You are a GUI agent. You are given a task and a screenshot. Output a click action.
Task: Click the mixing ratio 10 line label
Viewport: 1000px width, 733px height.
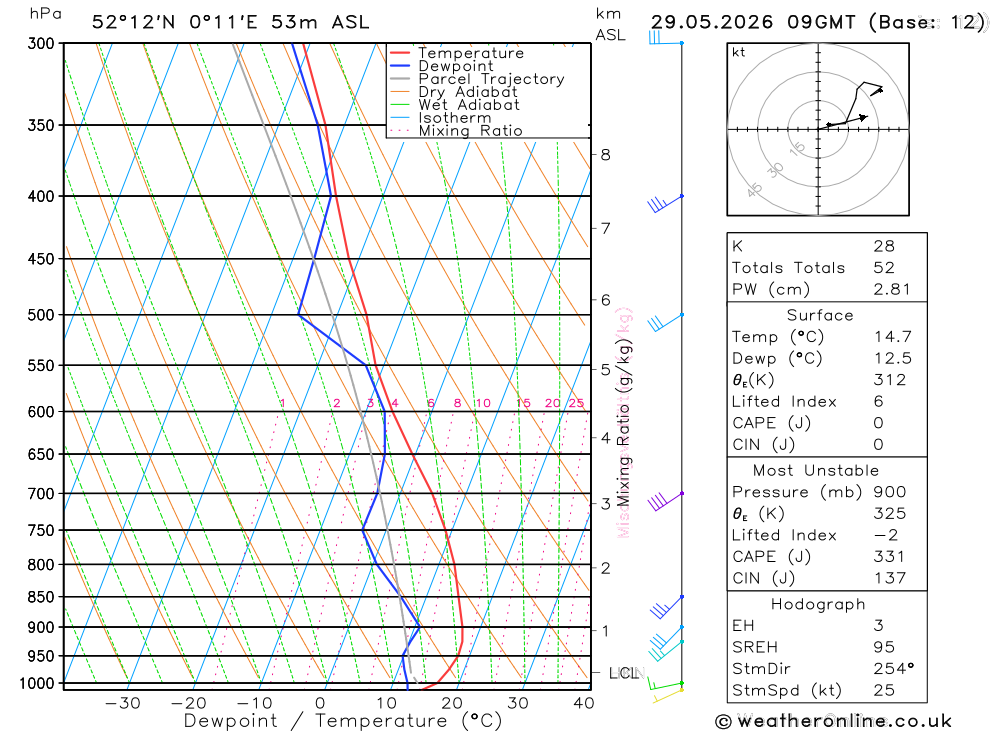[x=483, y=403]
